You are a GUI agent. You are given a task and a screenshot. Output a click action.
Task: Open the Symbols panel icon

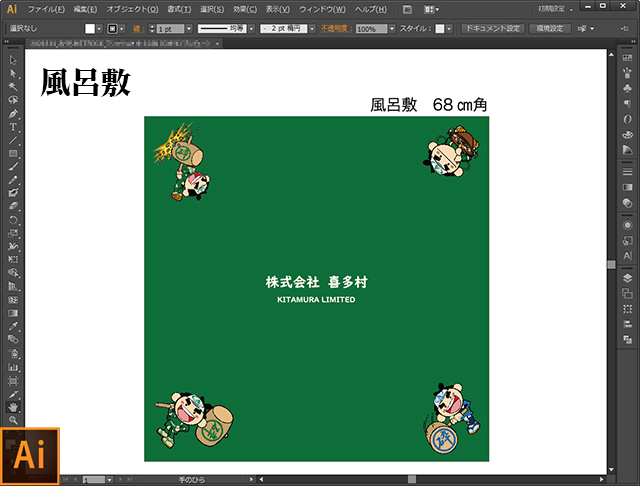click(x=627, y=88)
